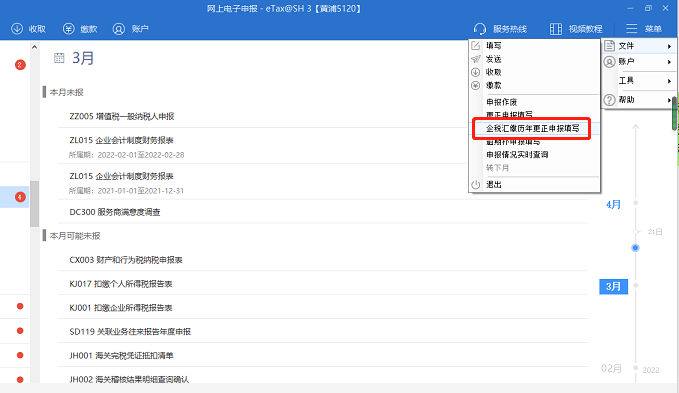This screenshot has width=679, height=393.
Task: Click the 3月 month heading
Action: coord(83,58)
